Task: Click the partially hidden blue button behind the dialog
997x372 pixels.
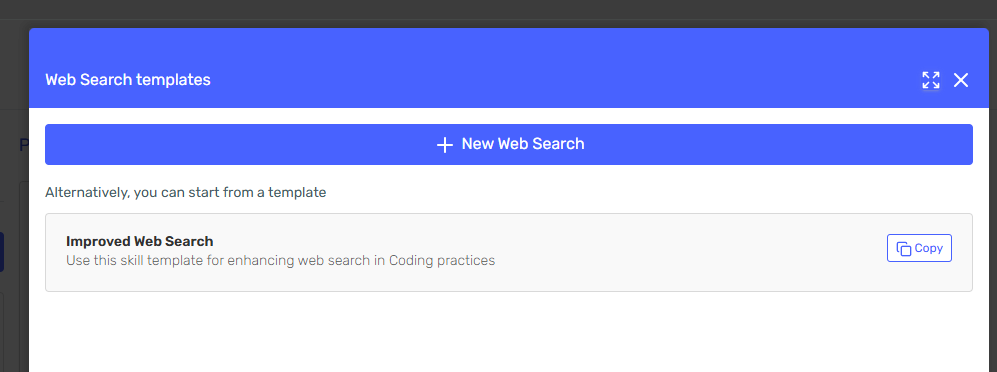Action: click(x=2, y=252)
